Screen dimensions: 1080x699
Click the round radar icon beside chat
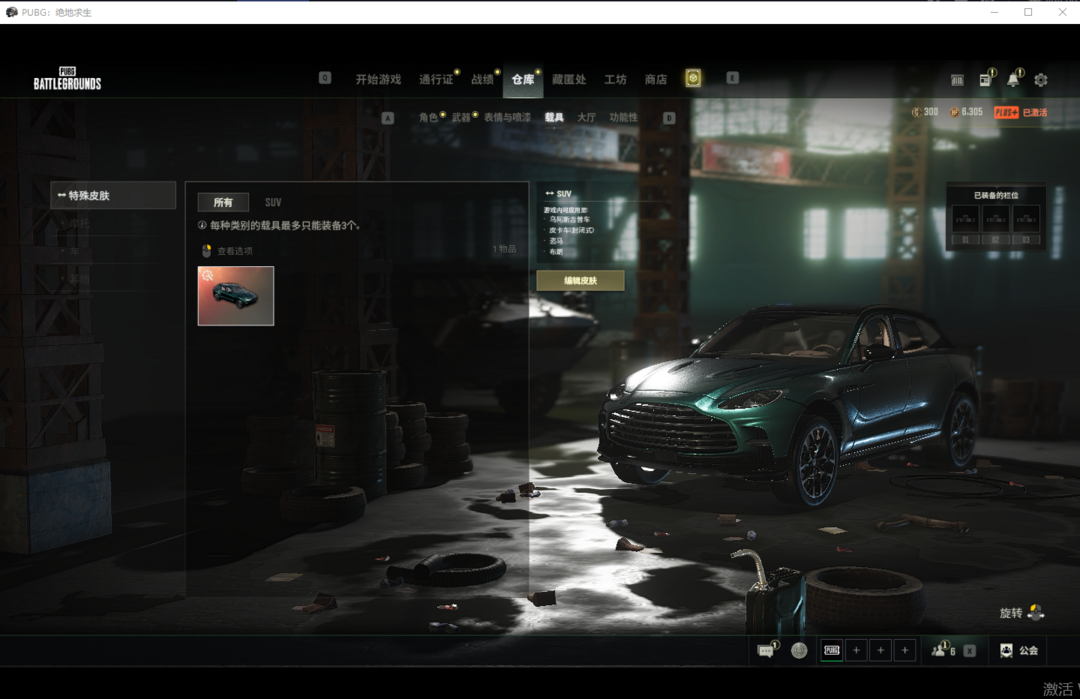pyautogui.click(x=799, y=651)
